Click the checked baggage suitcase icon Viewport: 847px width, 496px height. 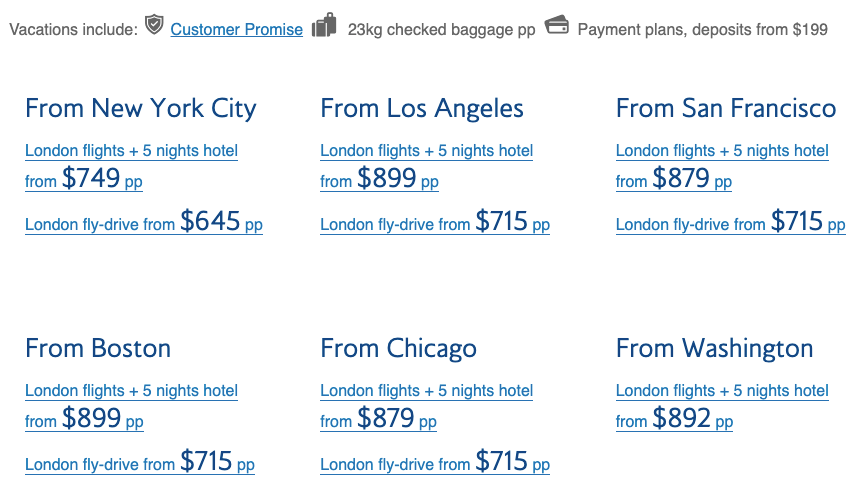(x=324, y=25)
